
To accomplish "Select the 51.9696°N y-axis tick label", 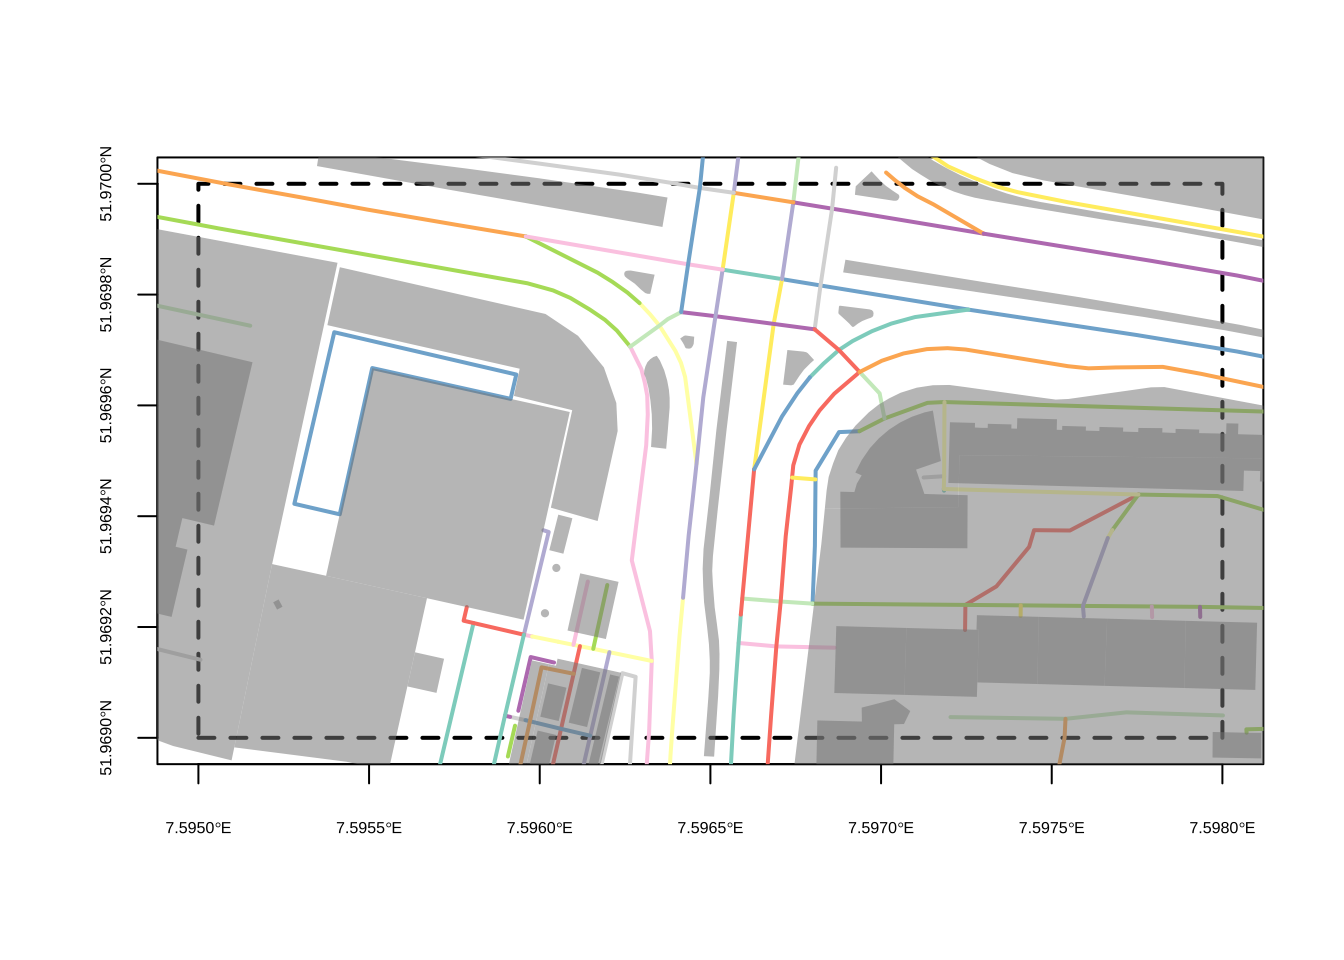I will 106,405.
